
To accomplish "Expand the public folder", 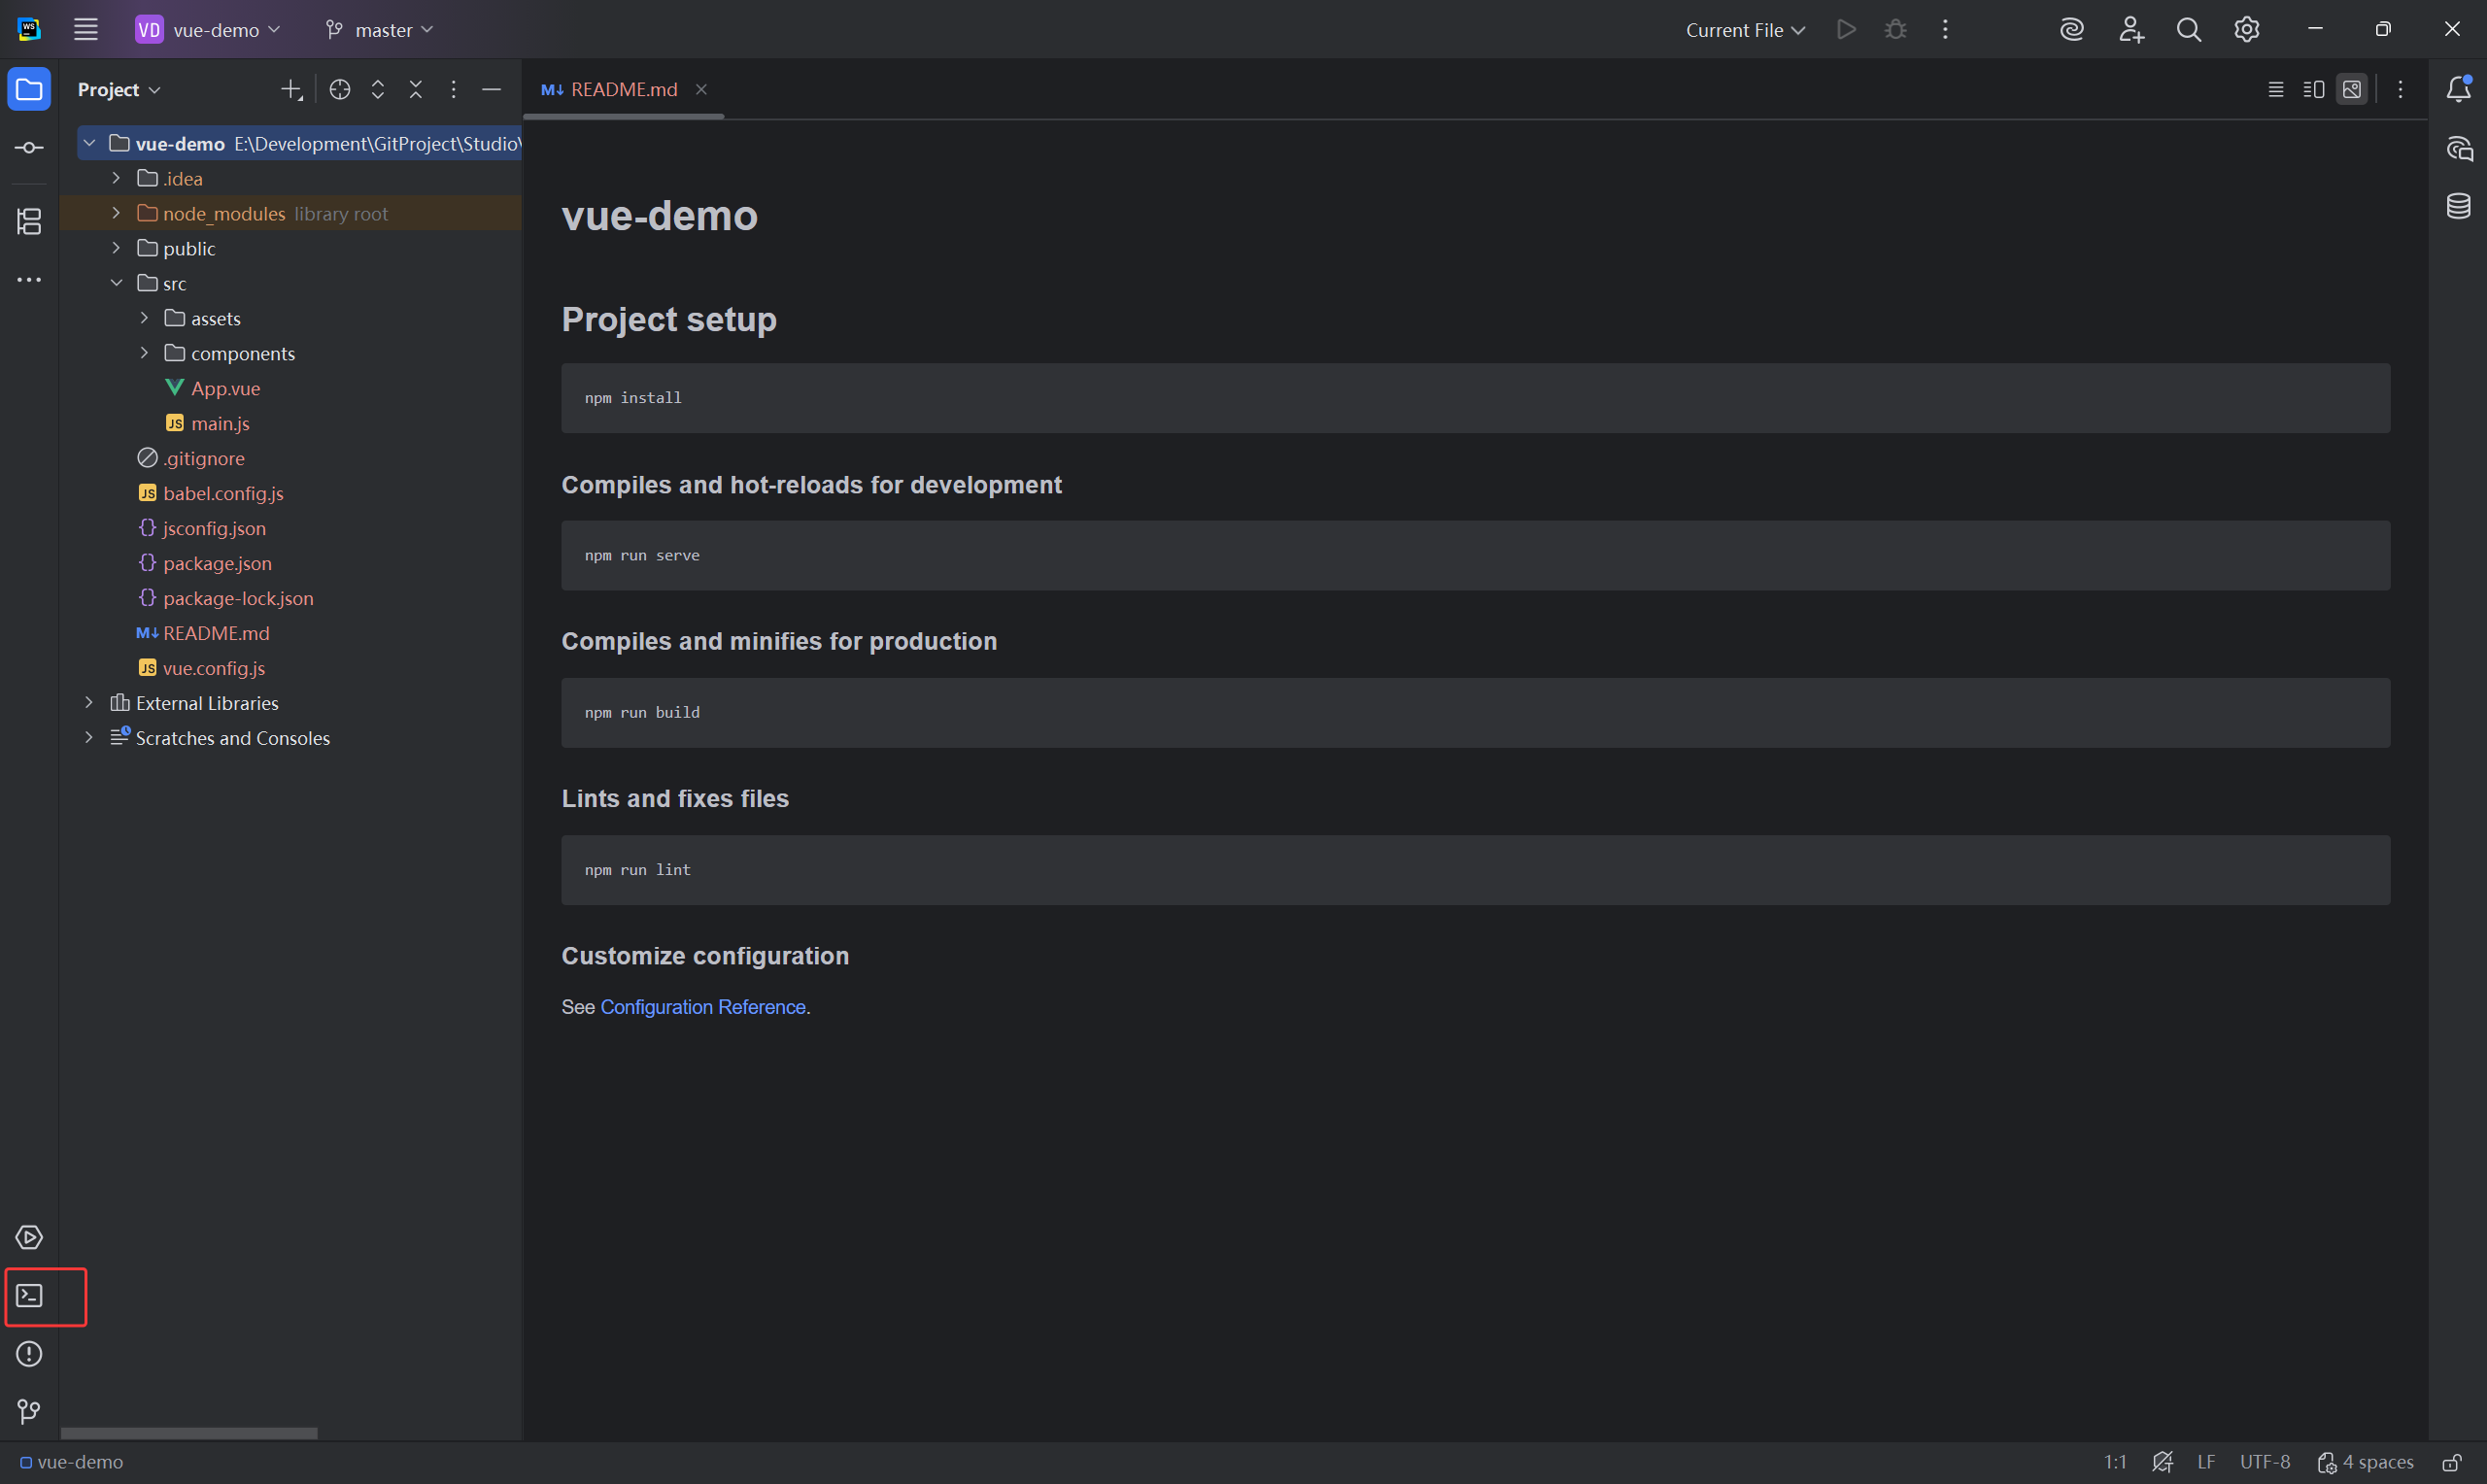I will pos(116,248).
